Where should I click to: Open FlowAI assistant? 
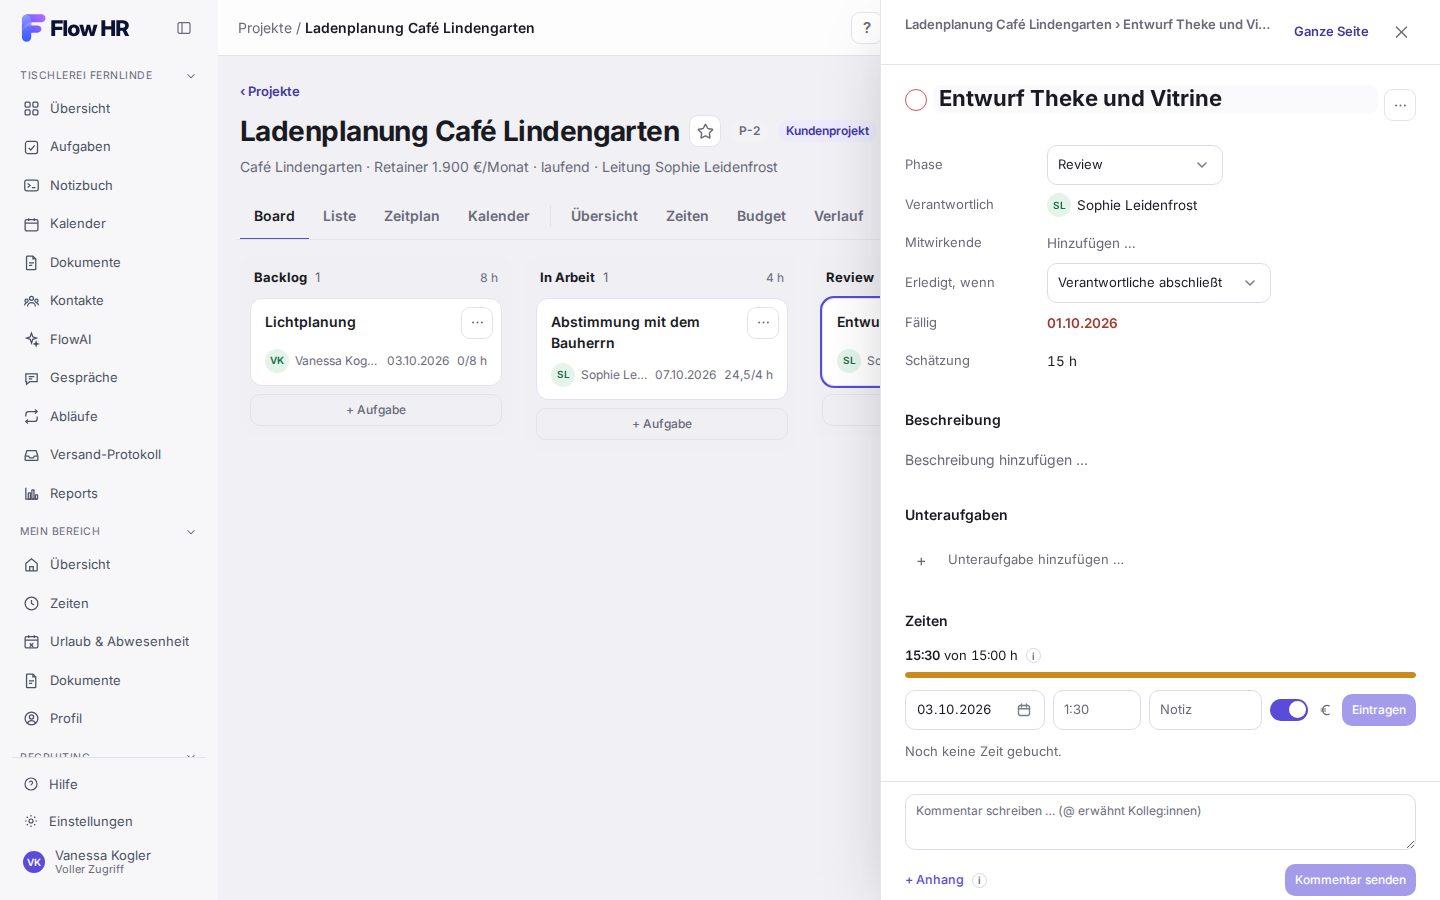109,339
